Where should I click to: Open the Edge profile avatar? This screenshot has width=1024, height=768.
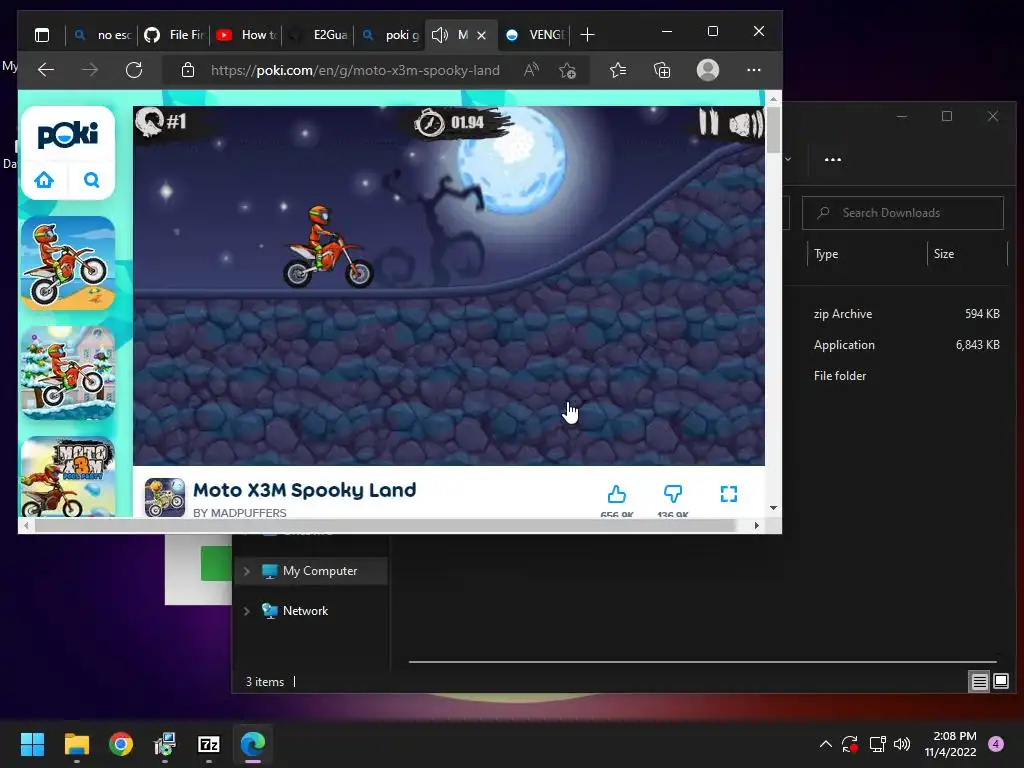[x=708, y=70]
